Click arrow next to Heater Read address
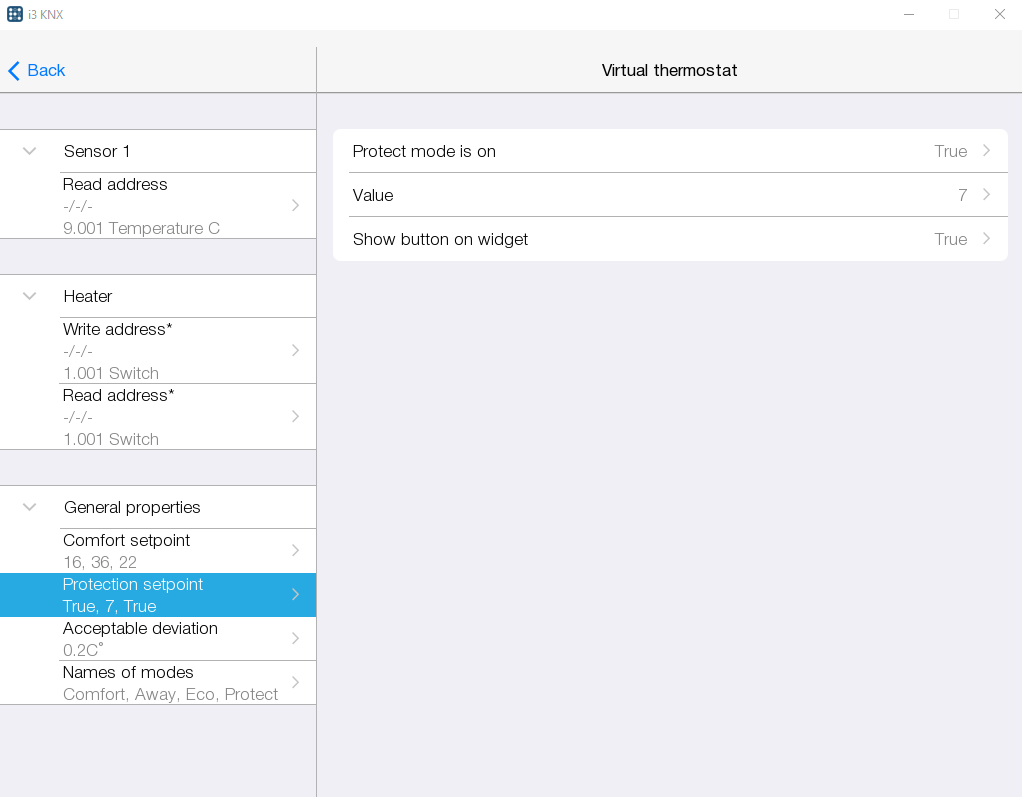The height and width of the screenshot is (797, 1022). pos(295,416)
